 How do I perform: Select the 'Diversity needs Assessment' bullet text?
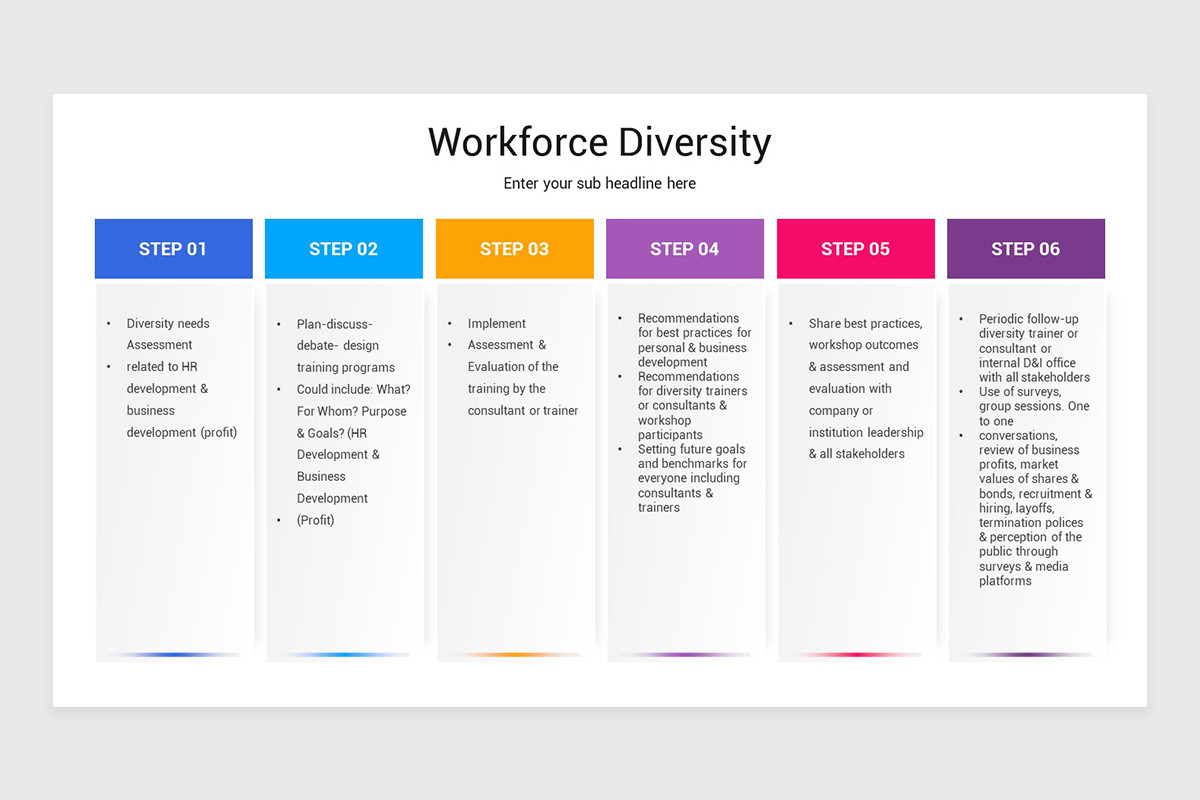(x=168, y=334)
